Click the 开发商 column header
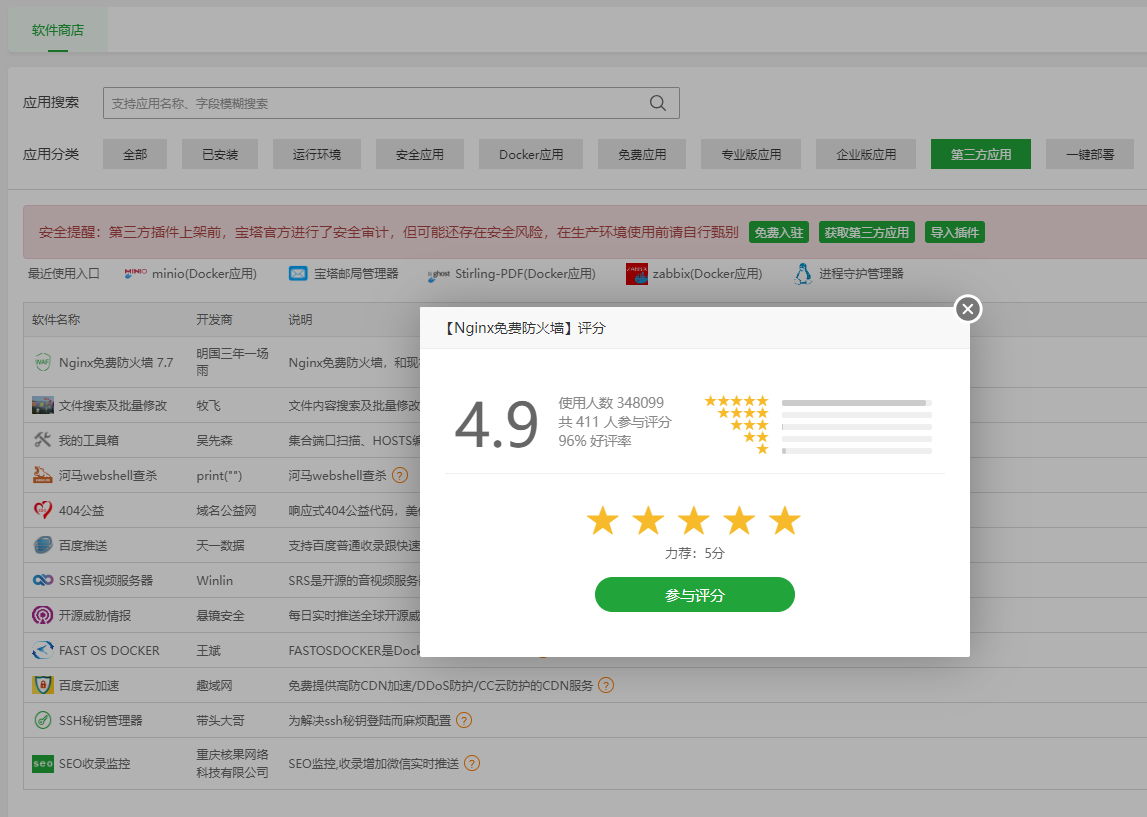This screenshot has width=1147, height=817. click(x=214, y=320)
